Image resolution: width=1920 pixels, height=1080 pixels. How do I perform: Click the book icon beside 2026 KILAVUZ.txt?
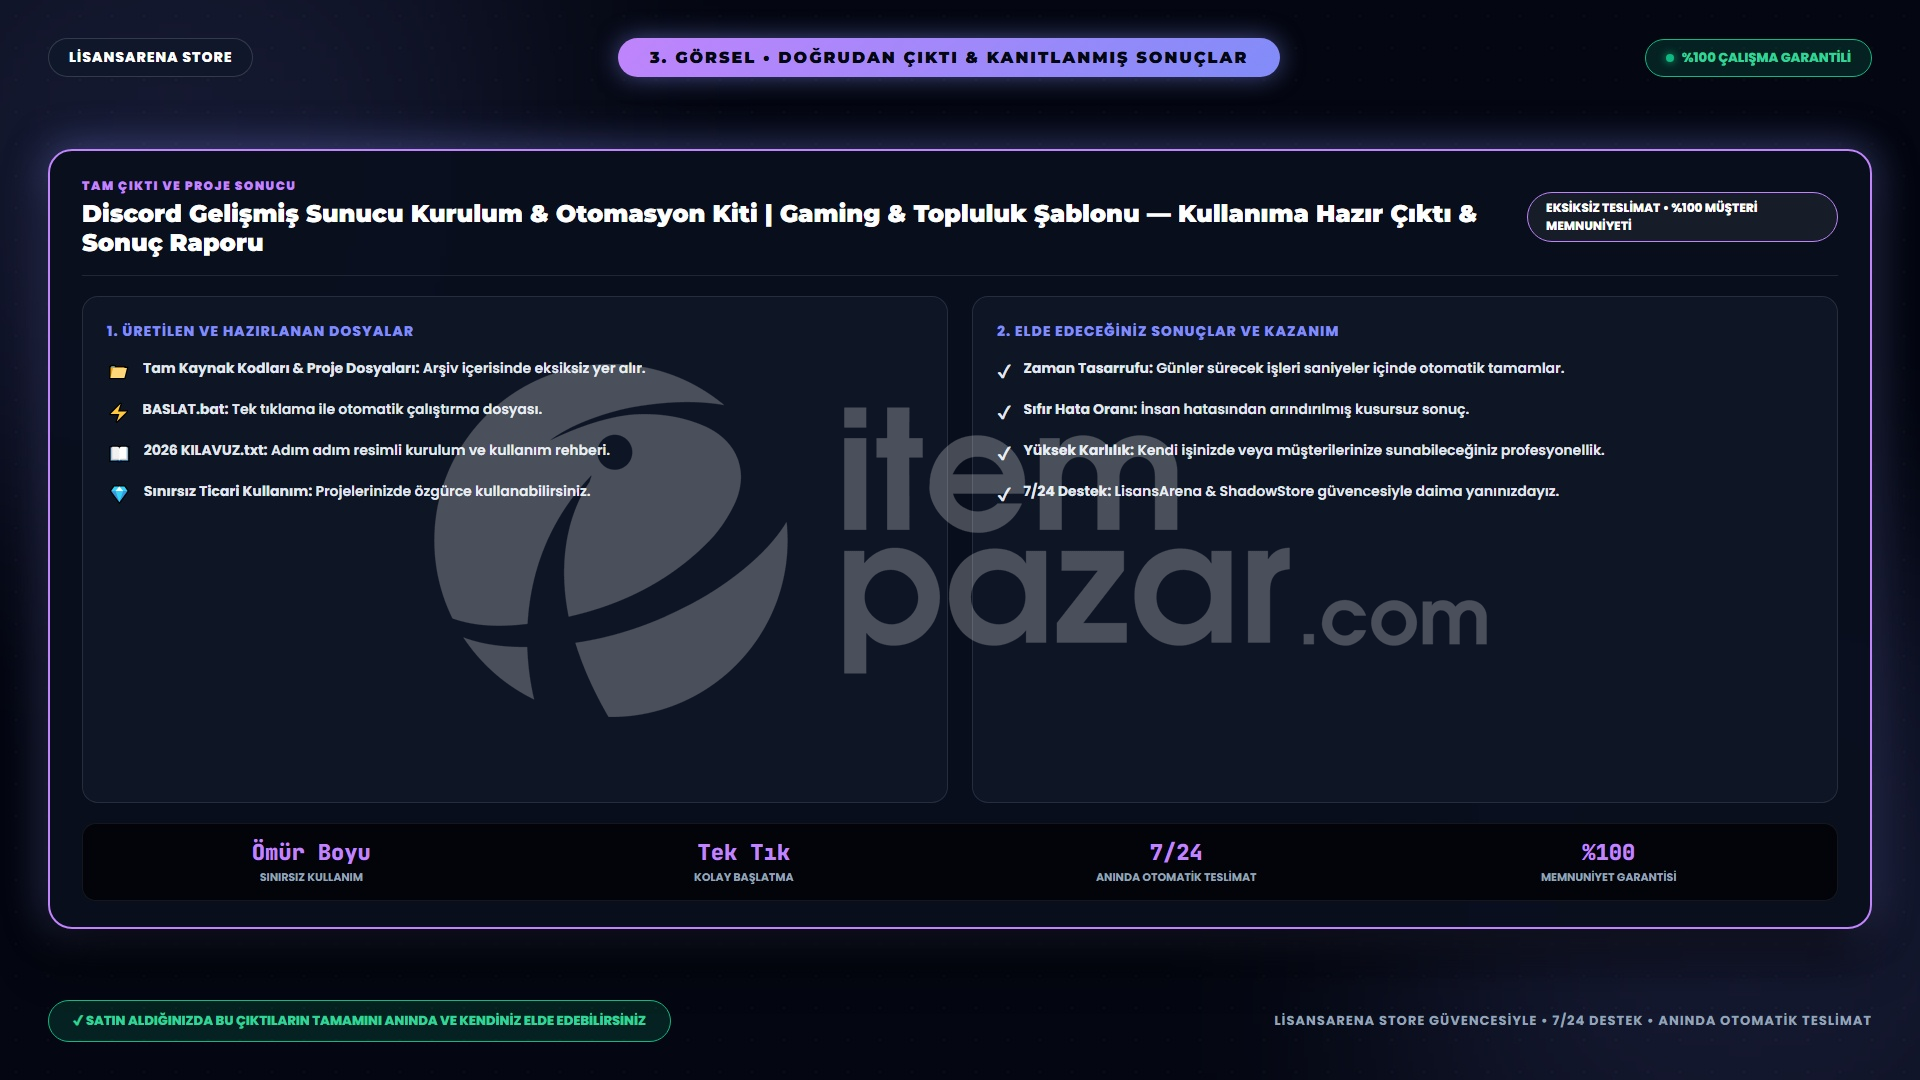(119, 453)
